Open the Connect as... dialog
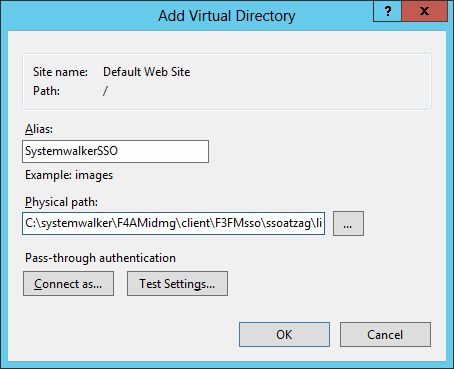This screenshot has width=454, height=369. pyautogui.click(x=68, y=284)
